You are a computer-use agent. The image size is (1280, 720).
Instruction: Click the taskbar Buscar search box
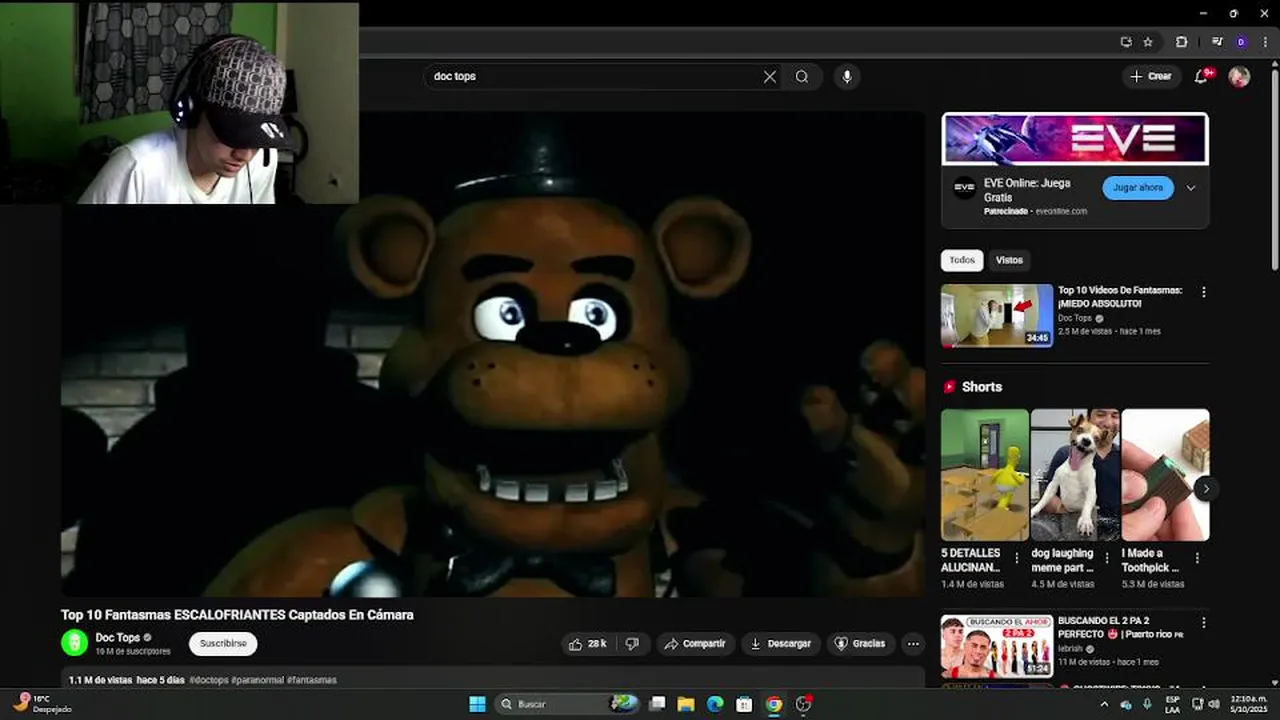567,704
